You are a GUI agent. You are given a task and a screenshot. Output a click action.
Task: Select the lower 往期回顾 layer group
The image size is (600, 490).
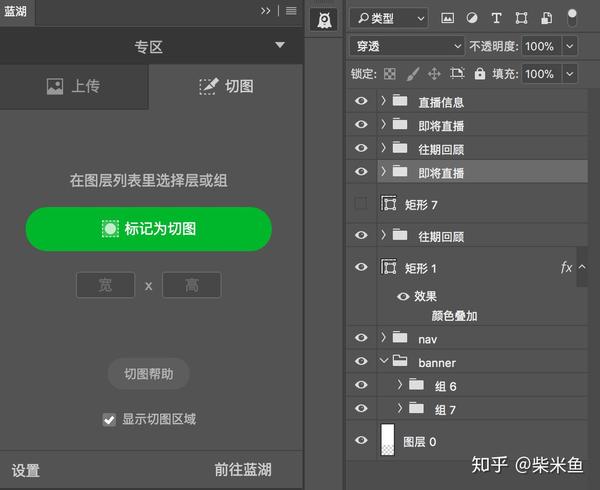482,235
